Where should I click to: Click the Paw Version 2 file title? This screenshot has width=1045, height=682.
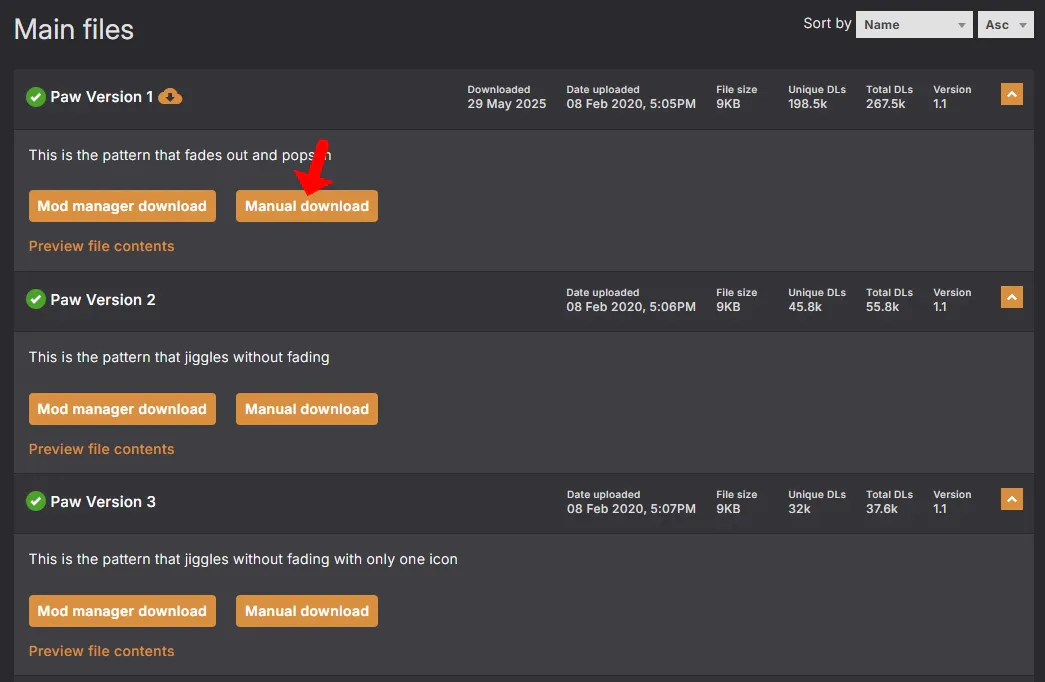pos(103,299)
